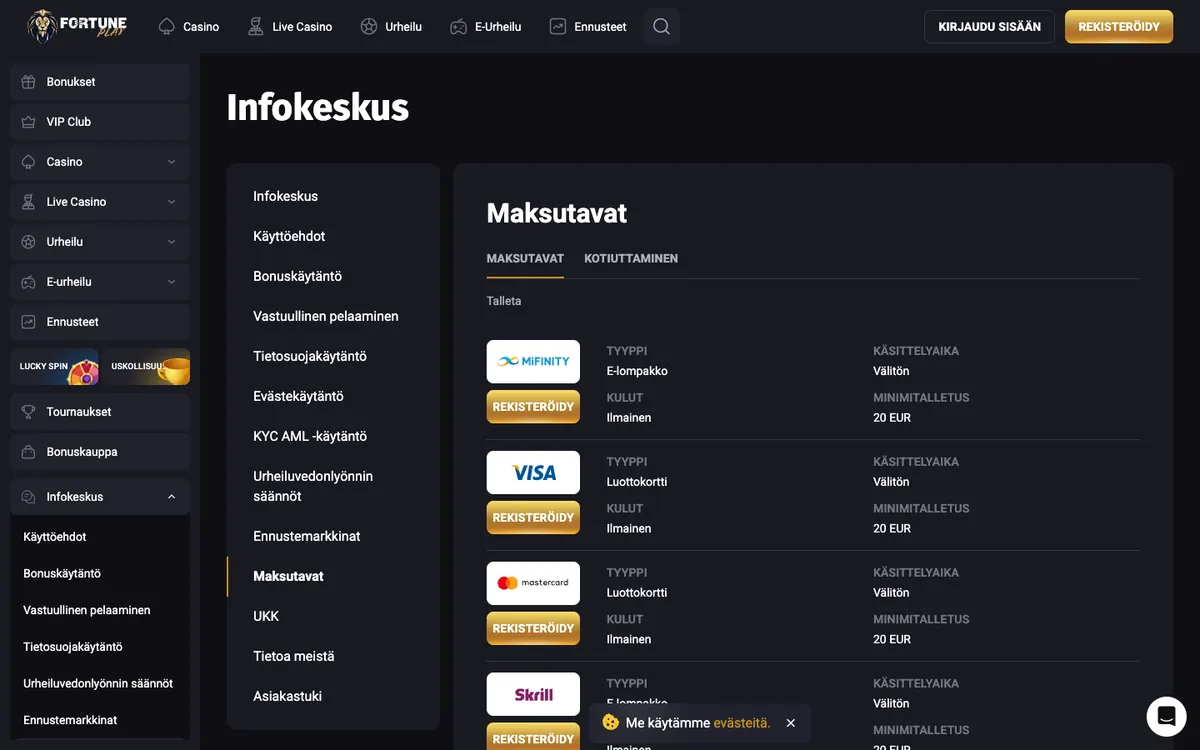The image size is (1200, 750).
Task: Click the Visa payment logo
Action: [x=533, y=472]
